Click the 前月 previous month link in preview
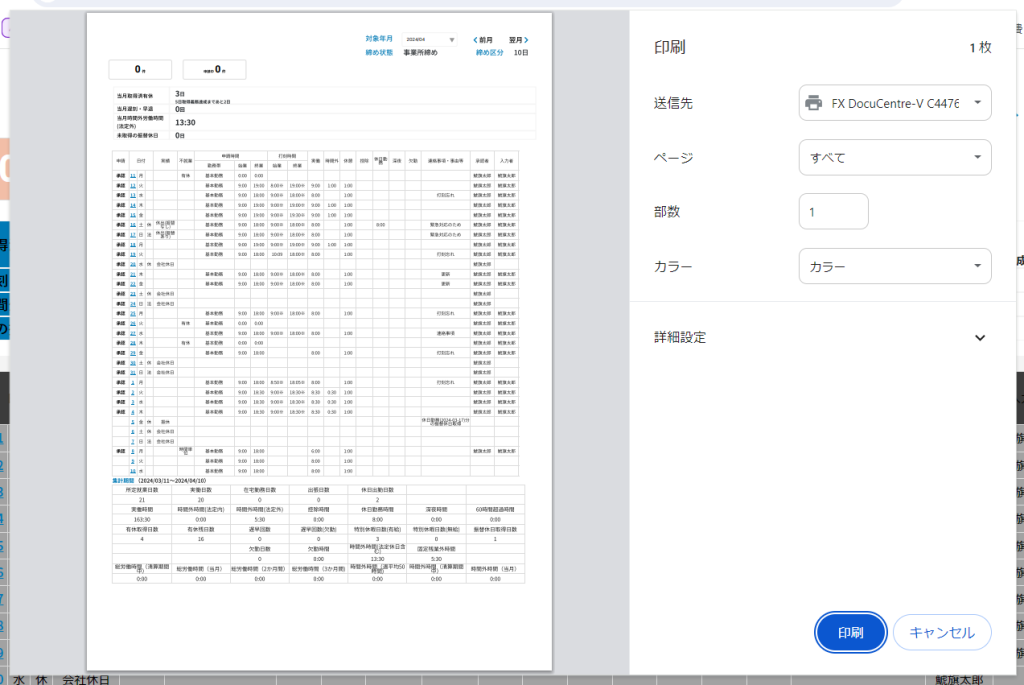 pyautogui.click(x=483, y=40)
